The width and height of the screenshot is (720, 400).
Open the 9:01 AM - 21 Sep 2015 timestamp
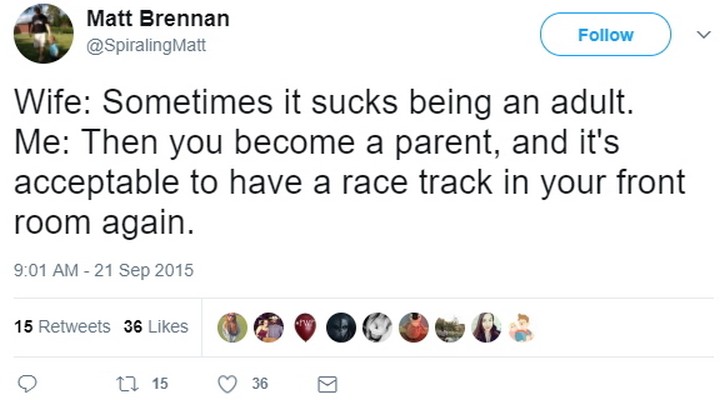pyautogui.click(x=103, y=269)
